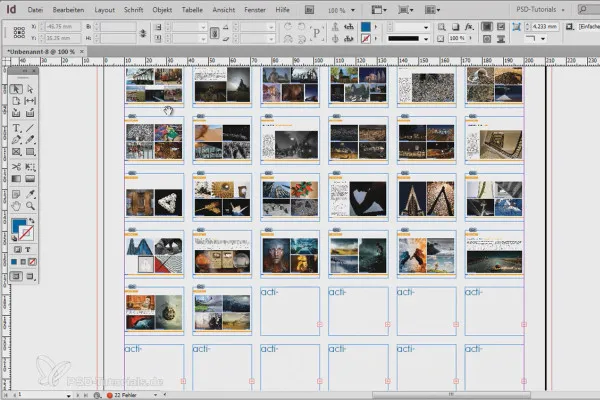This screenshot has width=600, height=400.
Task: Click the blue fill swatch in Tools panel
Action: pyautogui.click(x=19, y=225)
